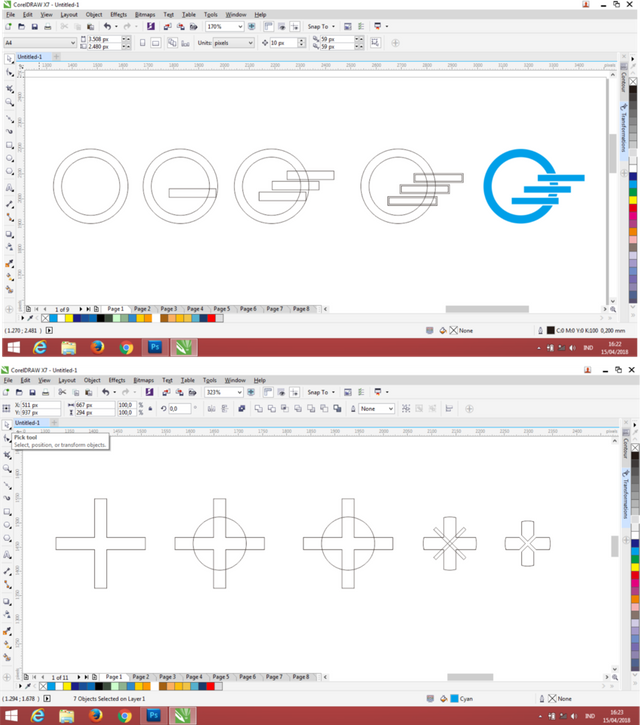The height and width of the screenshot is (725, 640).
Task: Toggle Show Guidelines in bottom window toolbar
Action: [294, 392]
